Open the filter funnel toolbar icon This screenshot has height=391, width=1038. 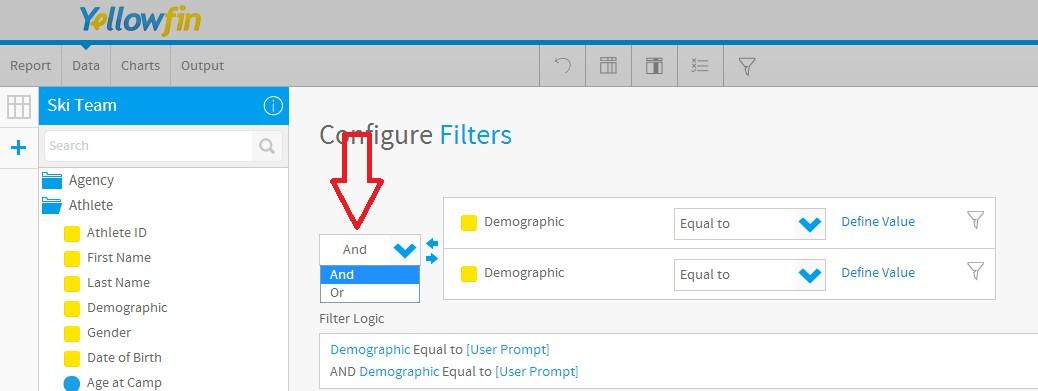coord(747,65)
